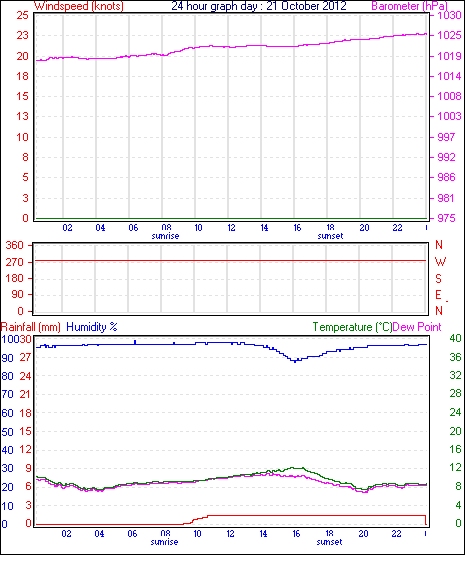The height and width of the screenshot is (563, 465).
Task: Click the sunrise marker on bottom graph
Action: (164, 542)
